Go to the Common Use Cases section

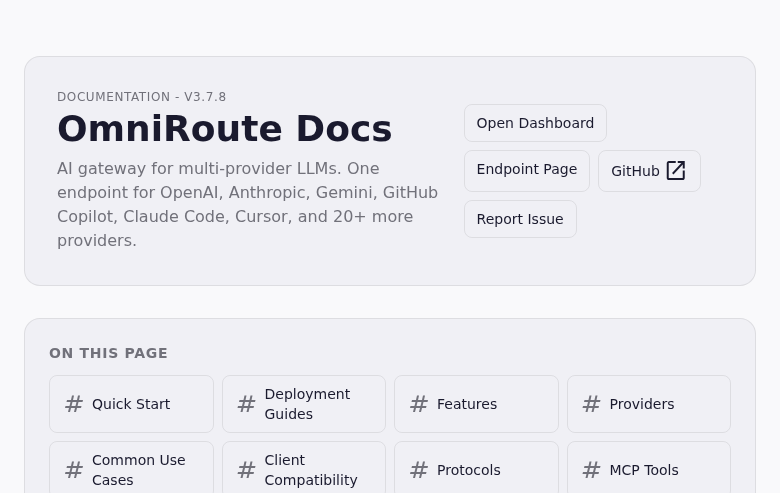click(x=131, y=468)
